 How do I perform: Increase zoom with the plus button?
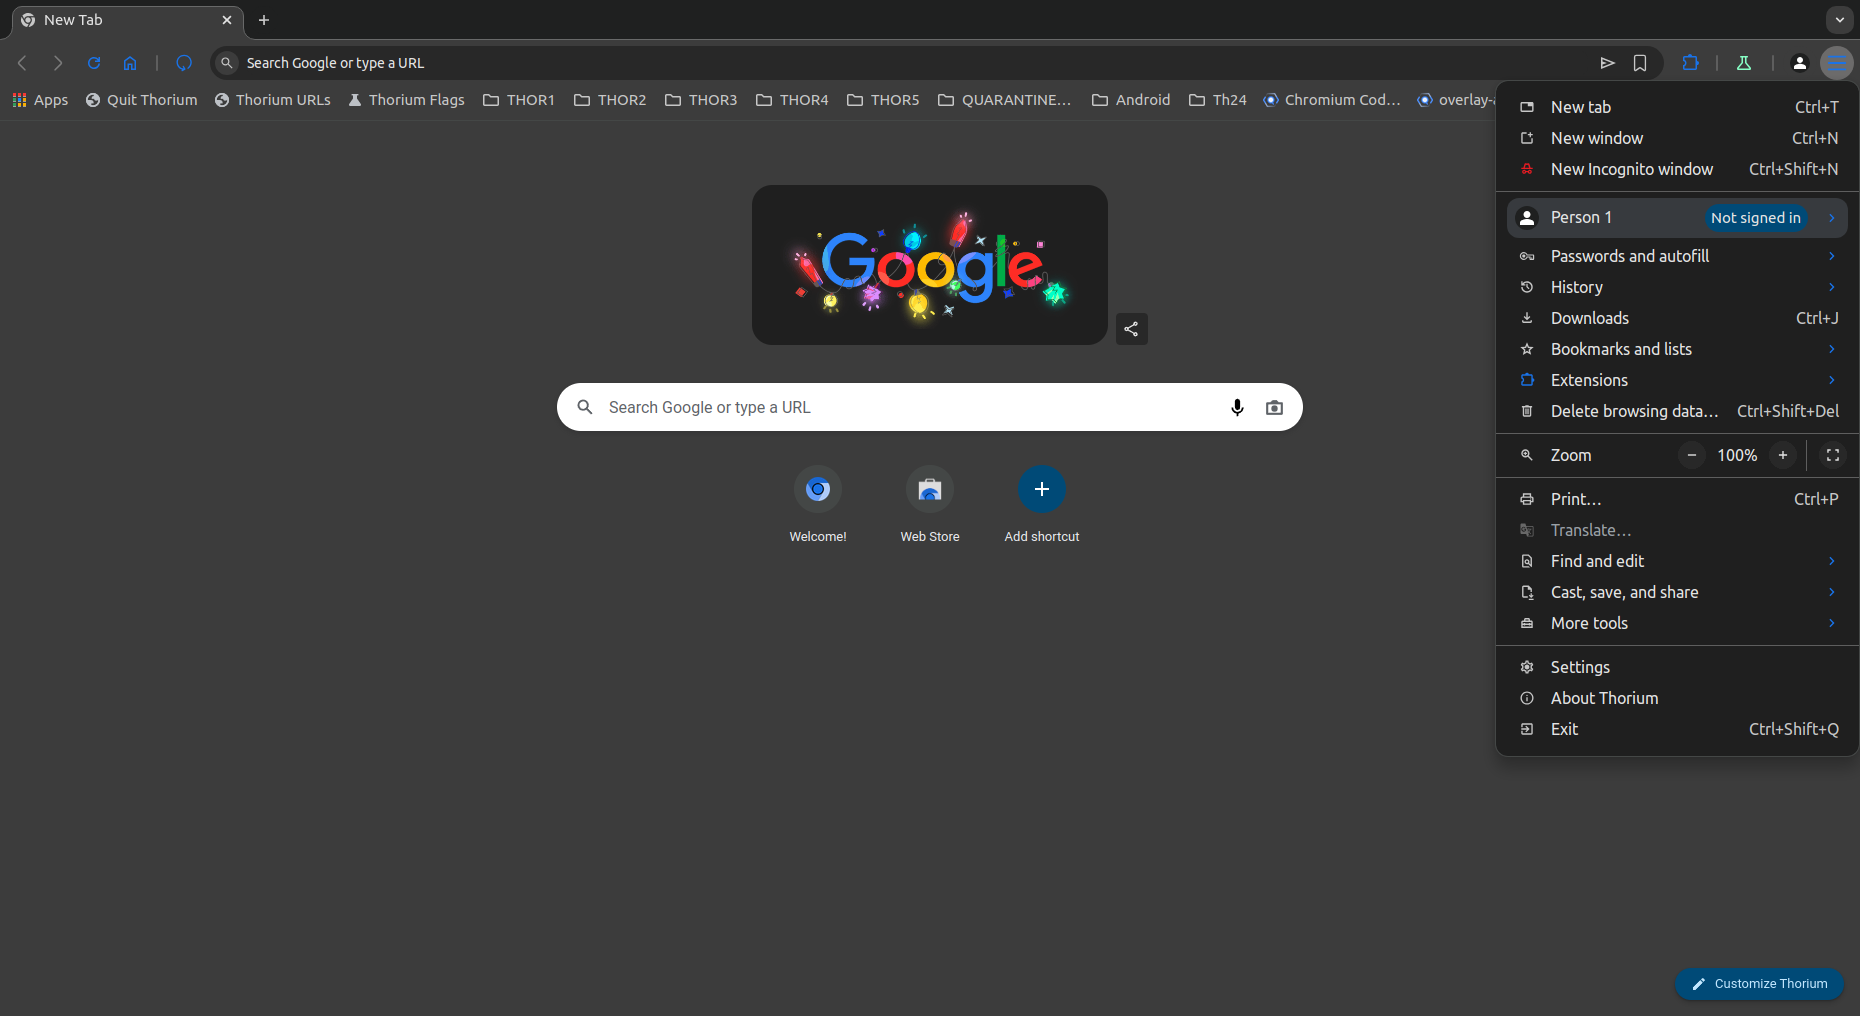point(1783,455)
